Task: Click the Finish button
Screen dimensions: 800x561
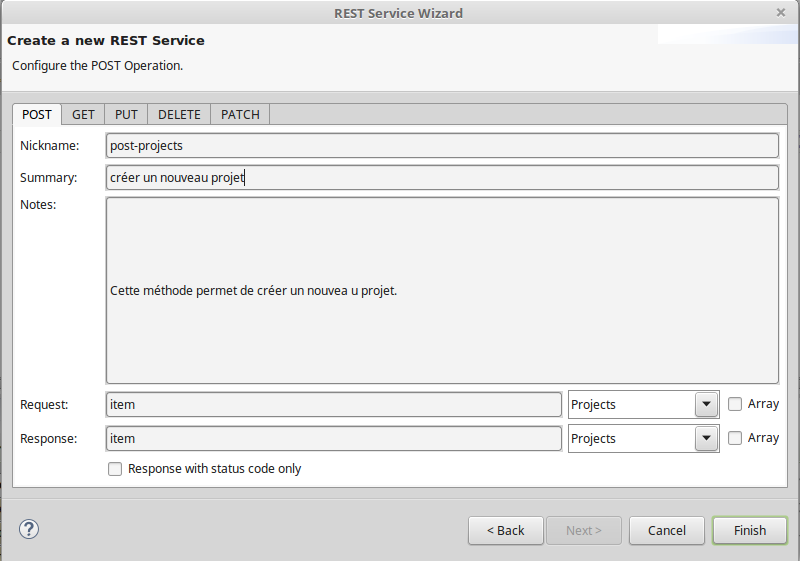Action: pos(749,530)
